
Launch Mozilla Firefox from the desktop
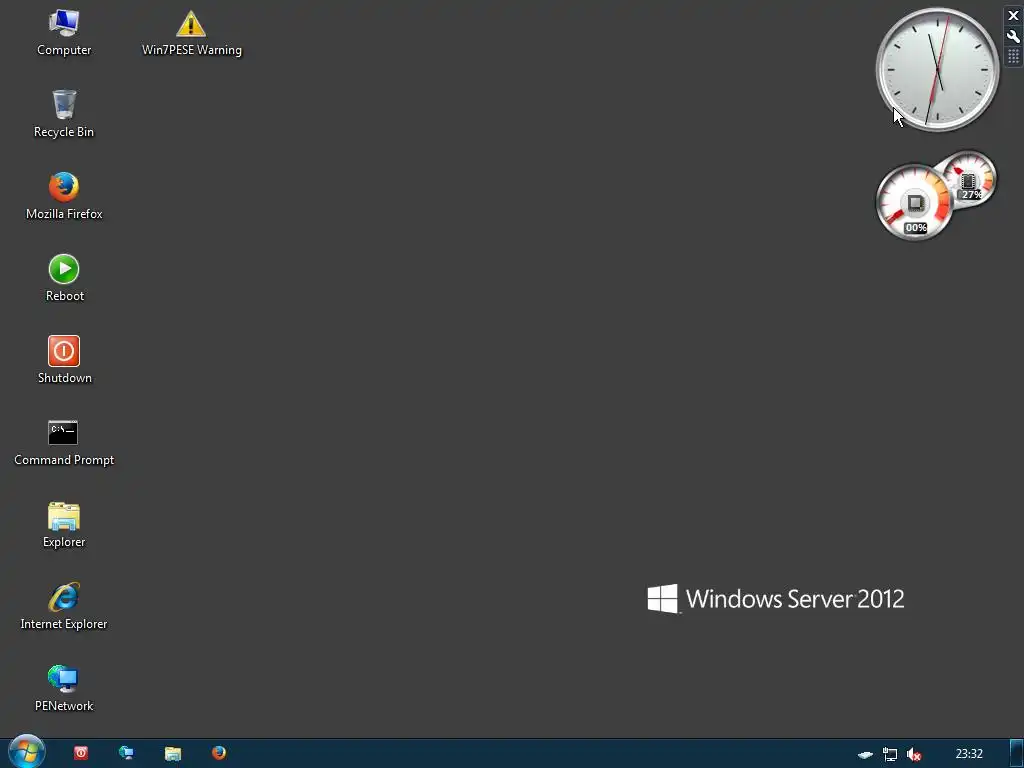pyautogui.click(x=64, y=196)
